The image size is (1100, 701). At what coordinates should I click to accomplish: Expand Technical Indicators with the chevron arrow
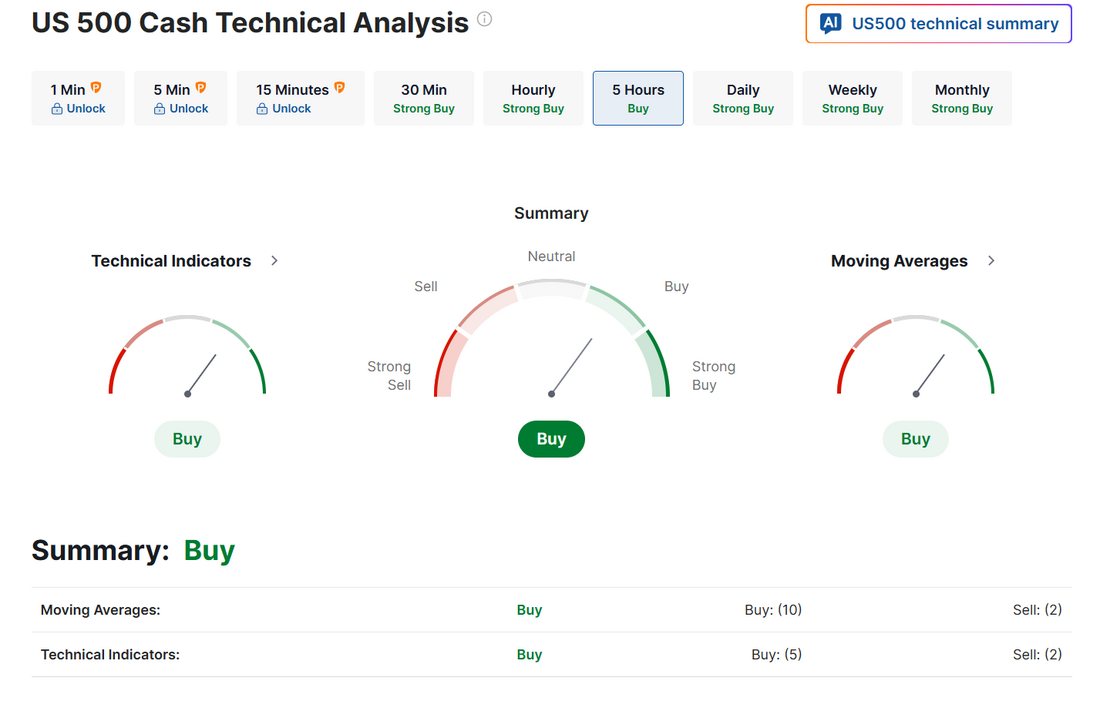pyautogui.click(x=275, y=261)
